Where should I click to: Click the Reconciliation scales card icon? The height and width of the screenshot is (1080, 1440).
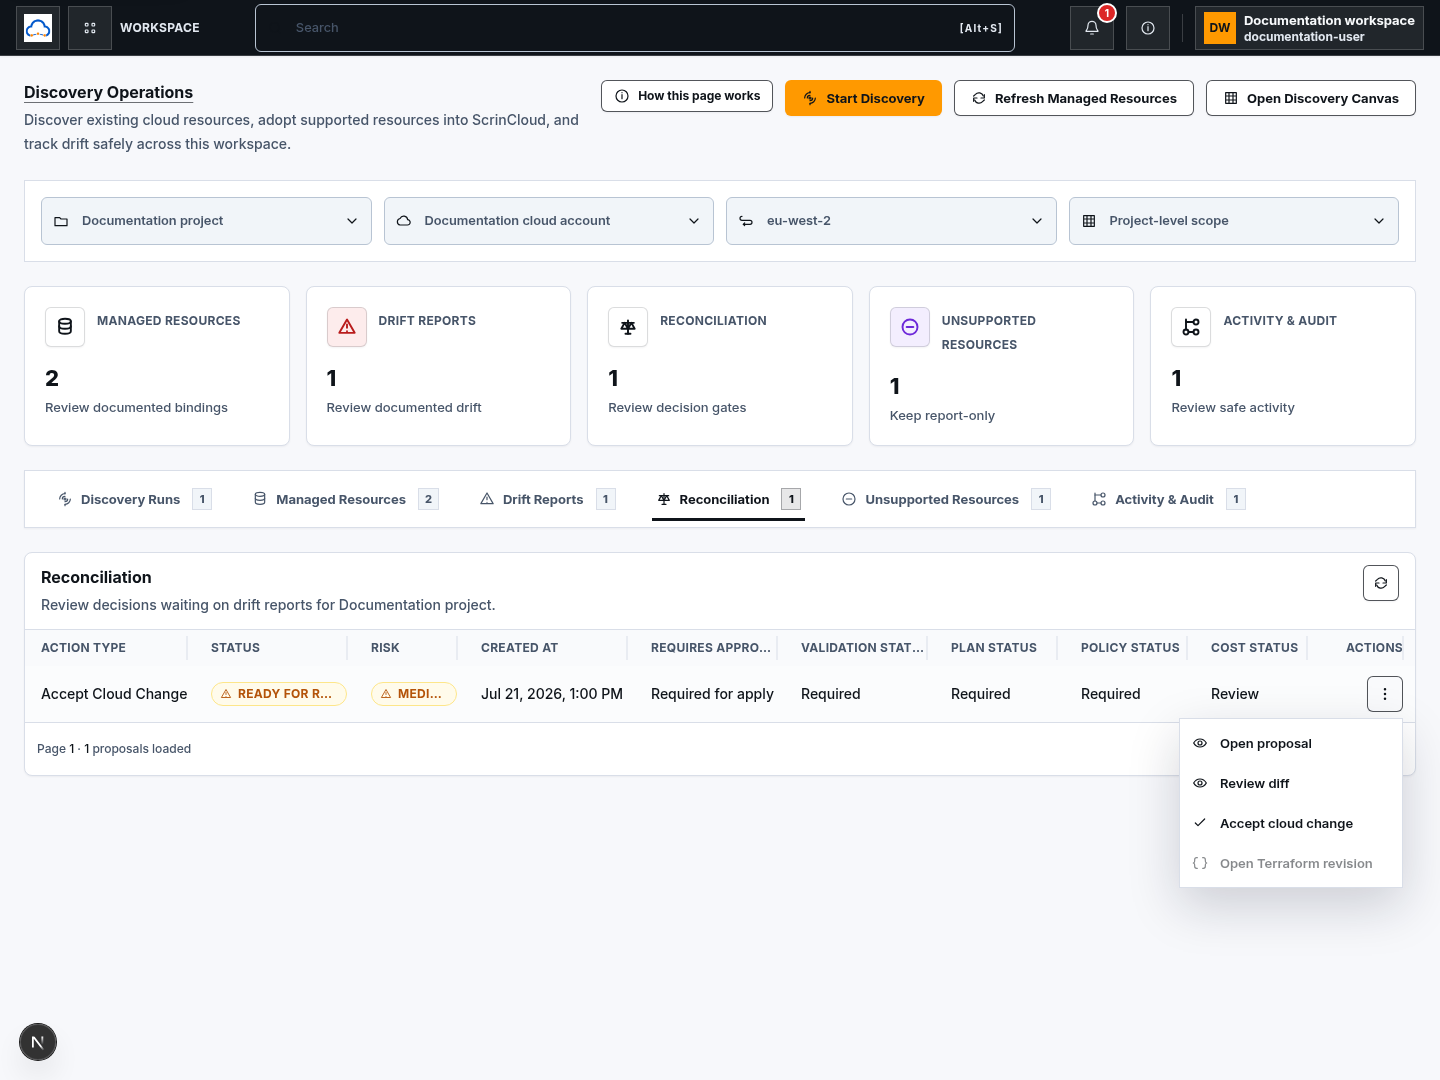coord(628,327)
